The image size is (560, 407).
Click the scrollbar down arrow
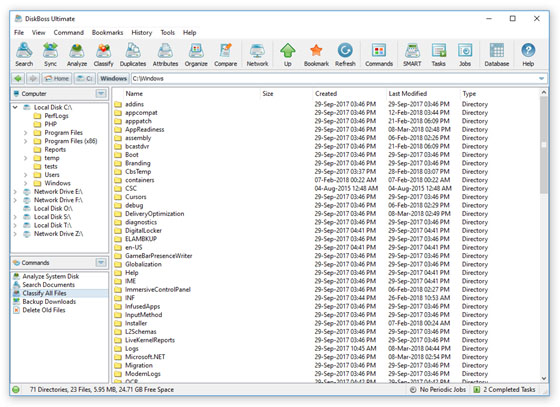[544, 378]
